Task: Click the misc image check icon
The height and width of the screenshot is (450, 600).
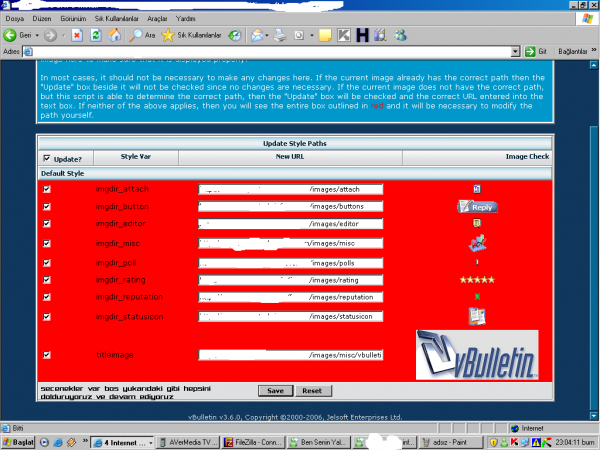Action: (x=477, y=243)
